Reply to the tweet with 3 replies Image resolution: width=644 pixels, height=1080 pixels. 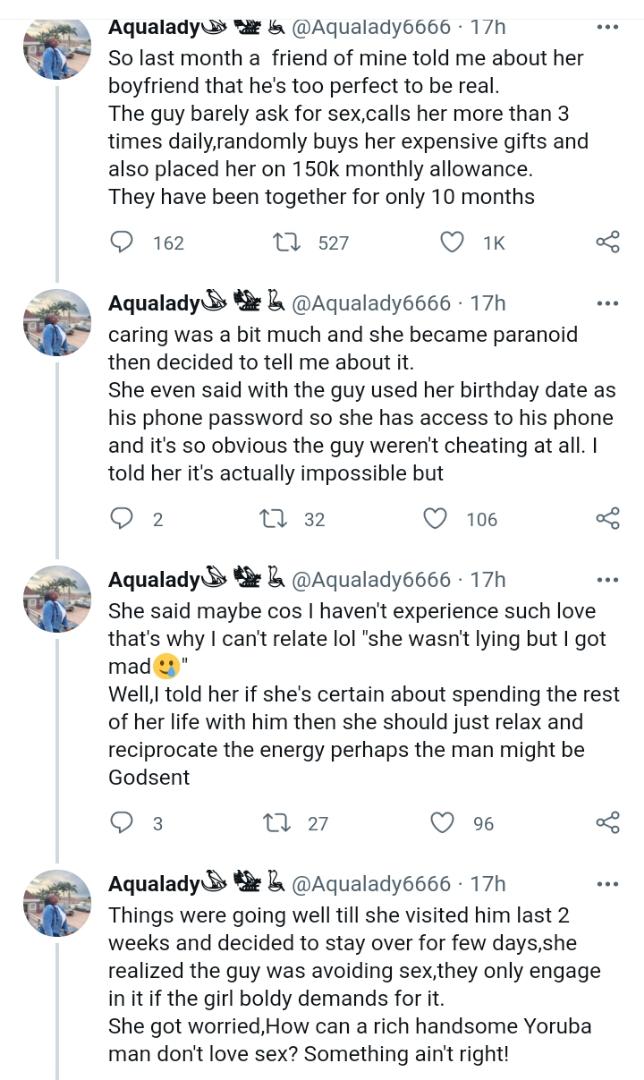point(122,823)
